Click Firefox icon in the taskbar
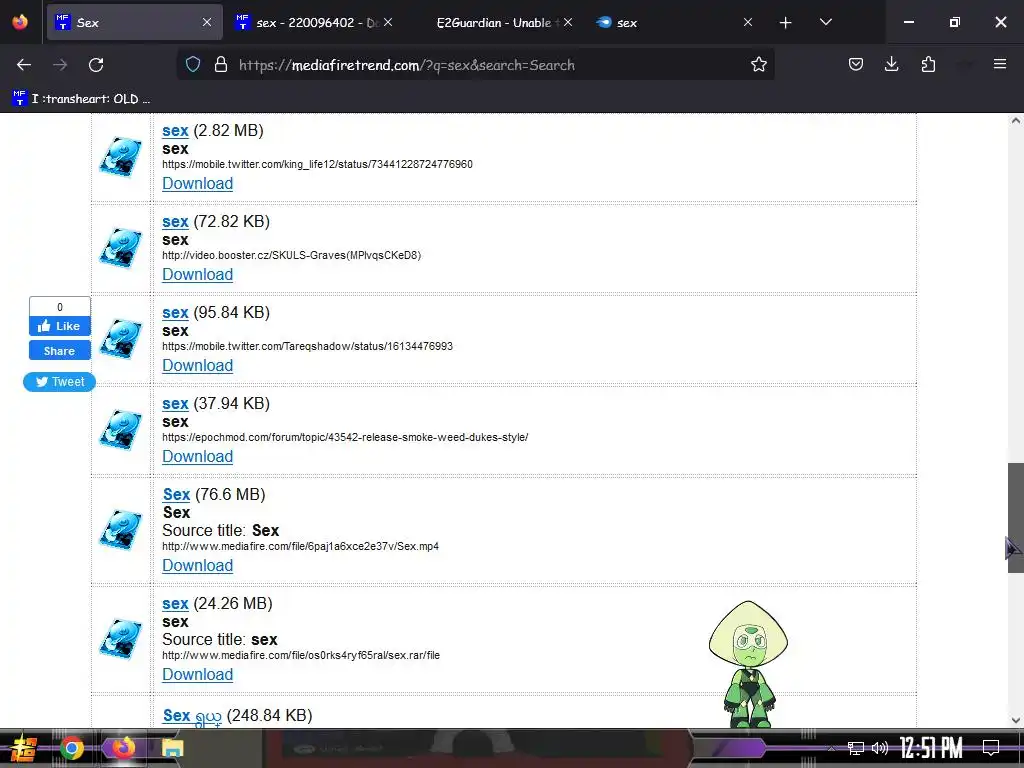The image size is (1024, 768). 123,748
